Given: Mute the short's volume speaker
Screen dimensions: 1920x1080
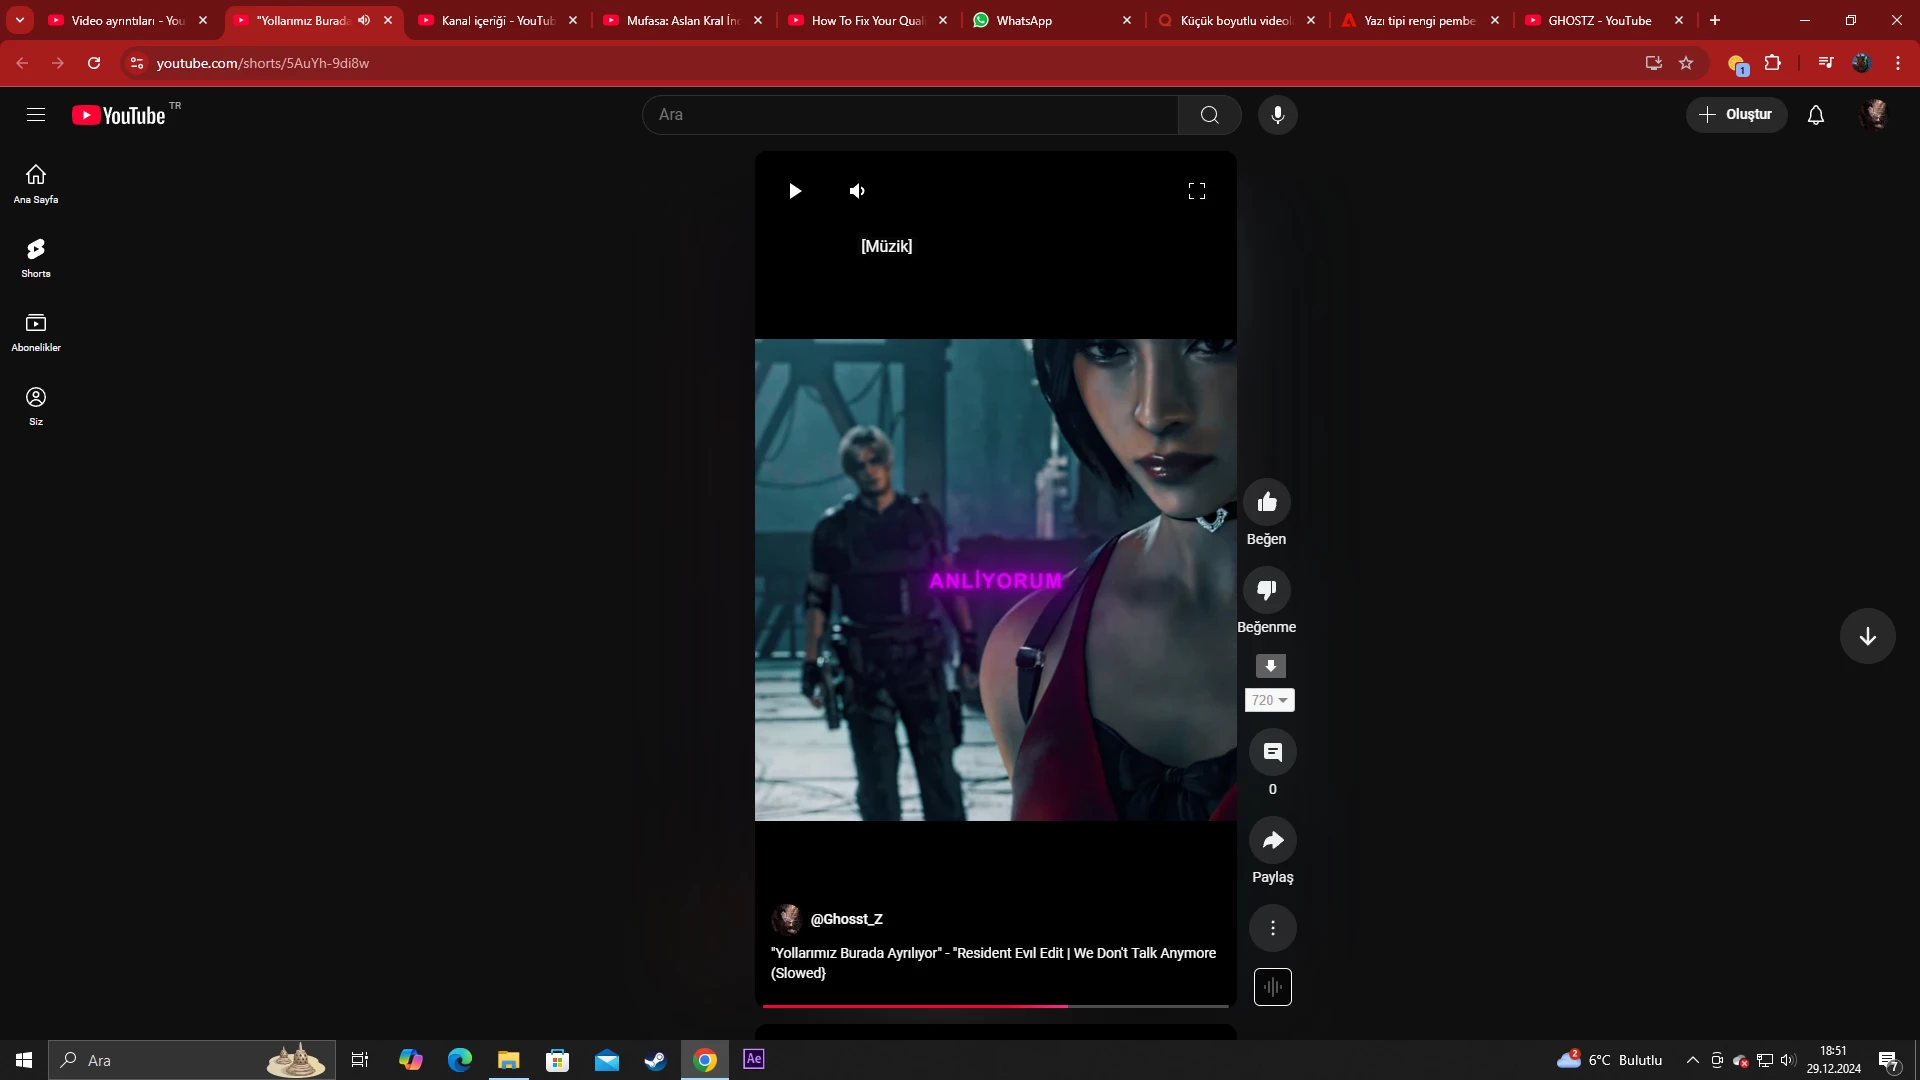Looking at the screenshot, I should point(857,191).
